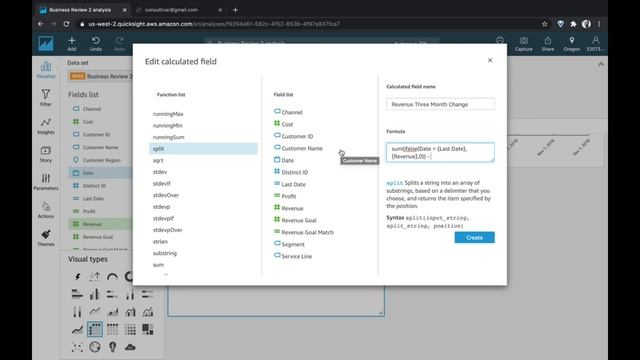Select the highlighted table visual type
This screenshot has width=640, height=360.
coord(95,329)
